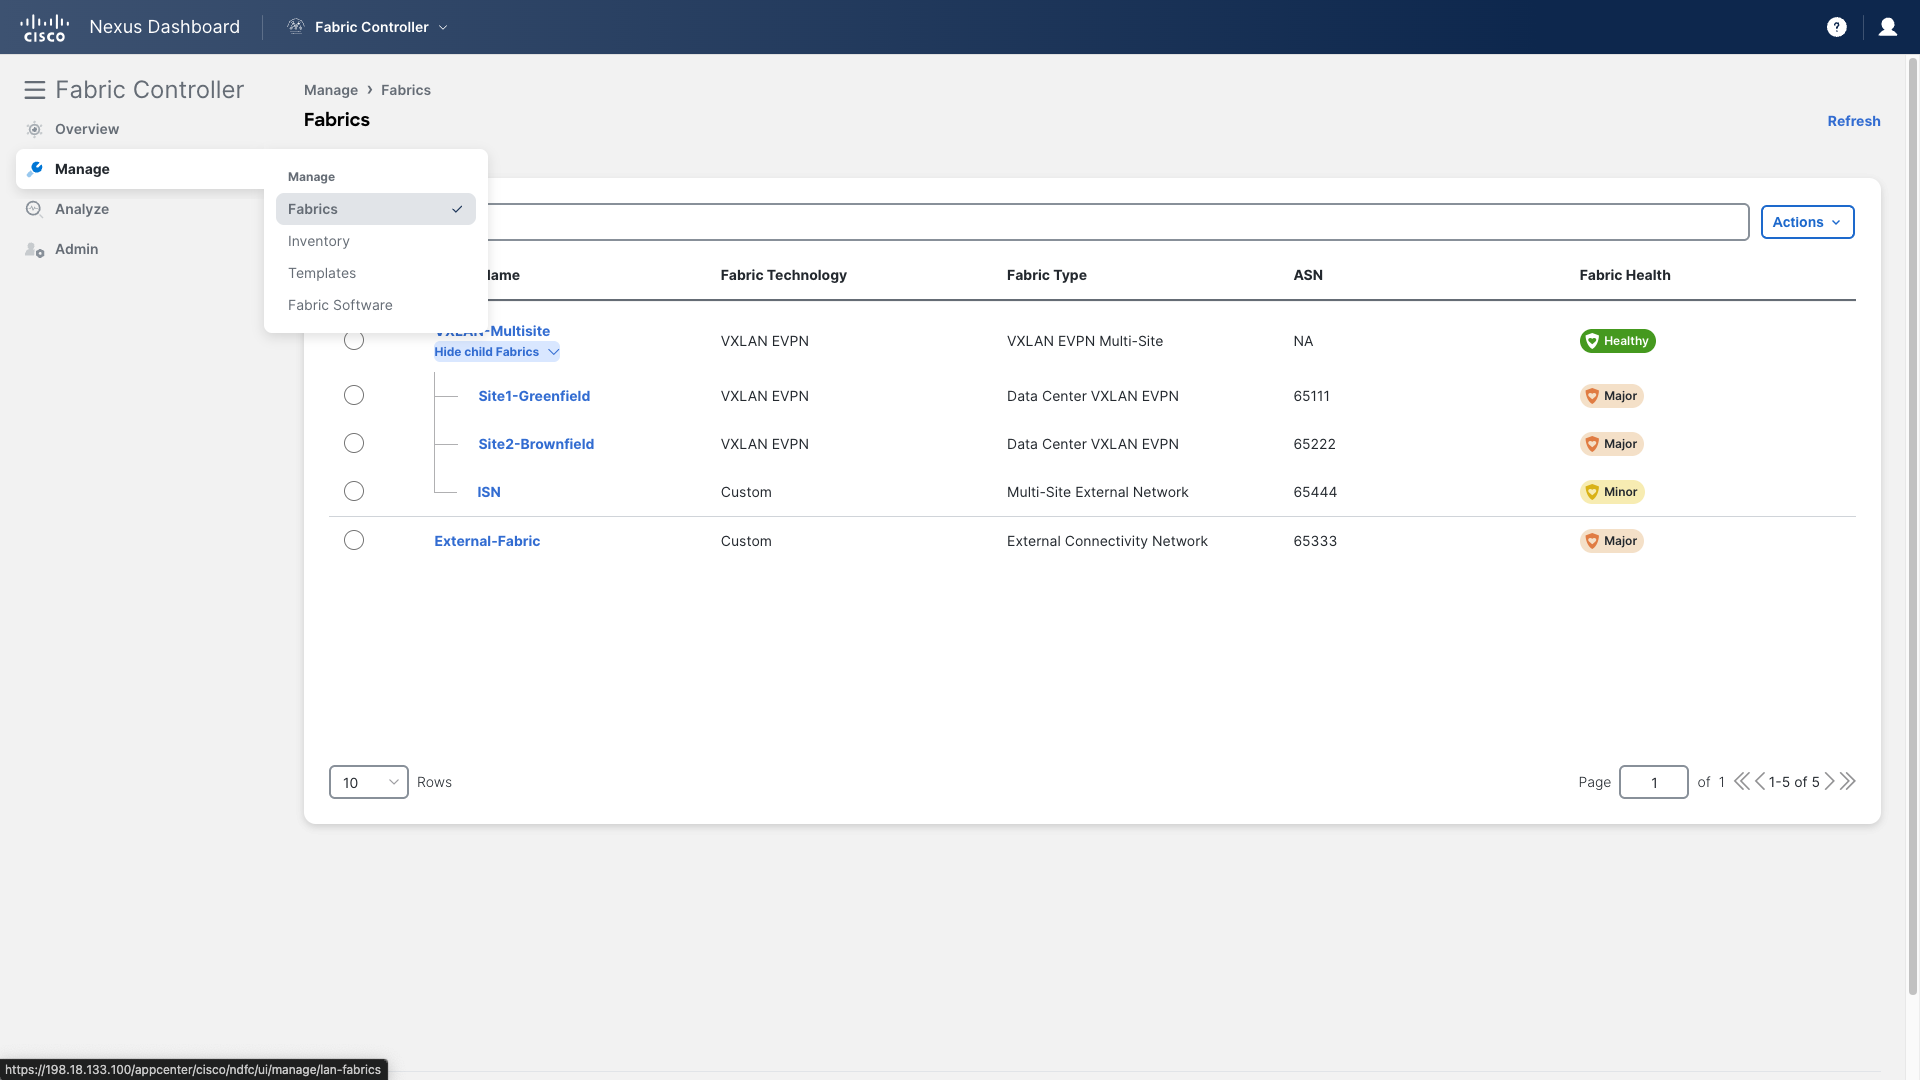Image resolution: width=1920 pixels, height=1080 pixels.
Task: Click ASN value 65111
Action: tap(1312, 396)
